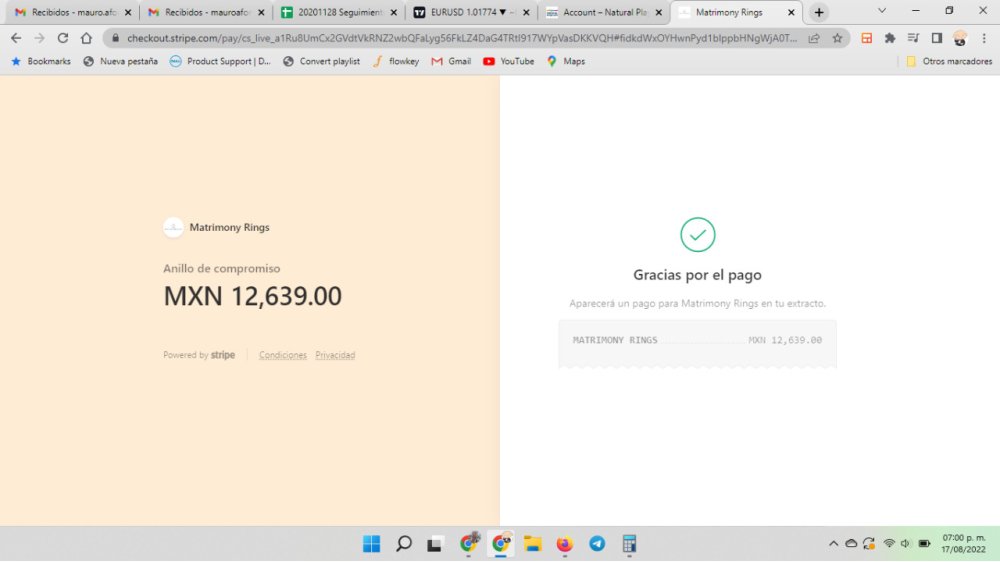Share this page via share icon
This screenshot has height=562, width=1000.
(x=815, y=38)
